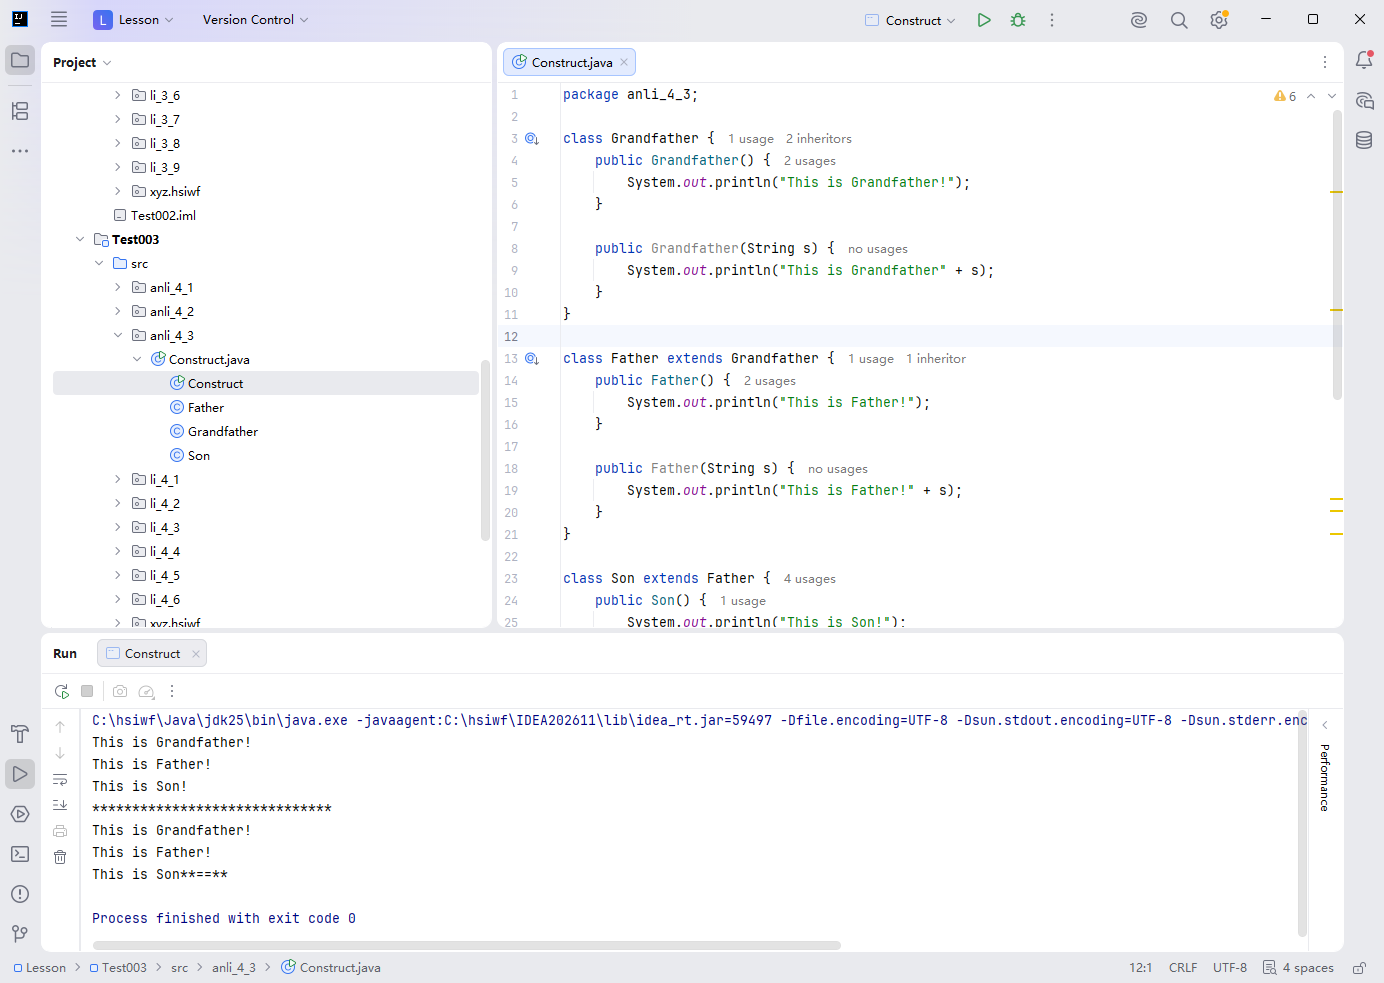Show more tool windows ellipsis
The height and width of the screenshot is (983, 1384).
20,151
